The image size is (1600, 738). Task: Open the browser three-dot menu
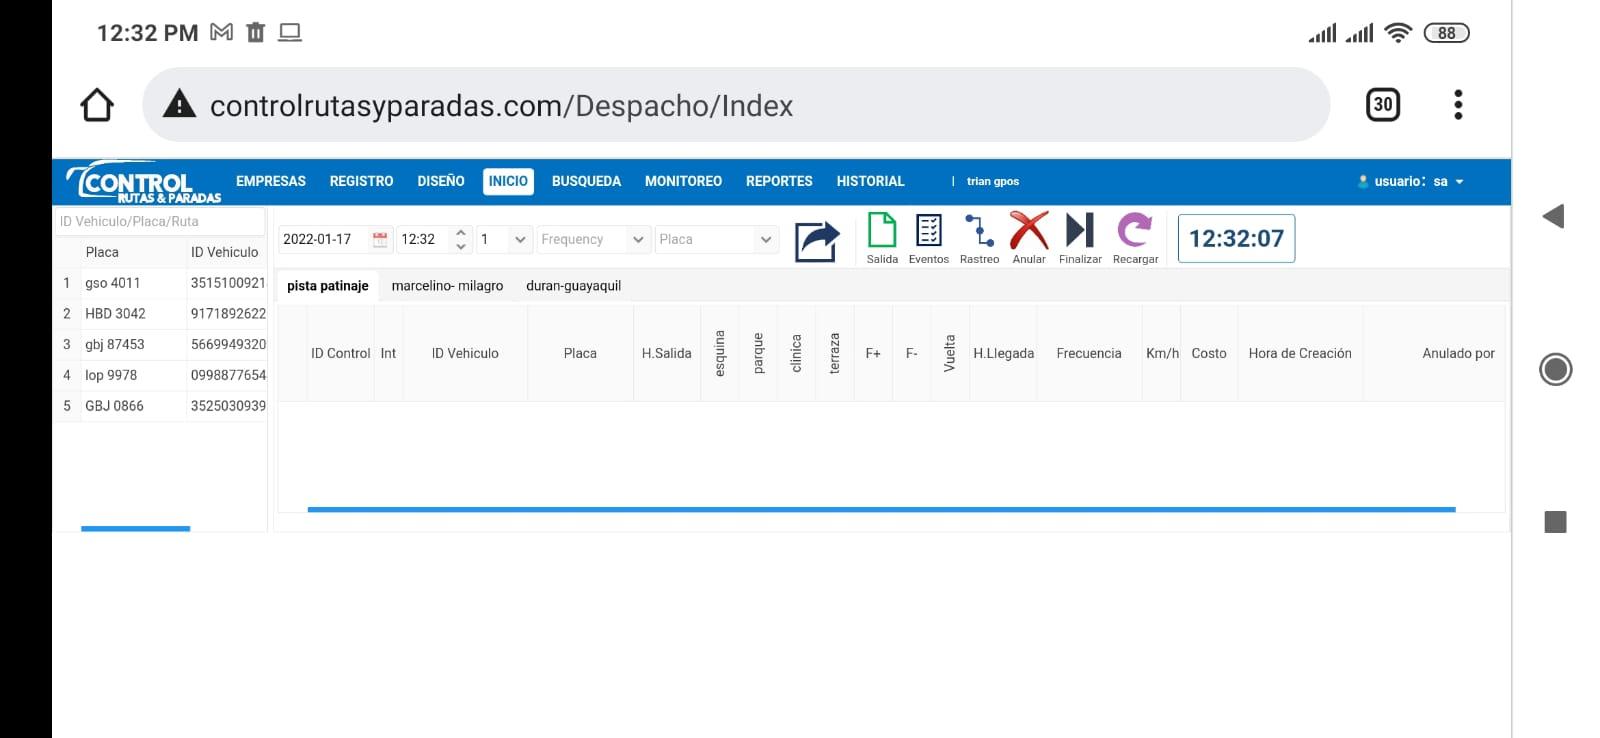tap(1458, 104)
